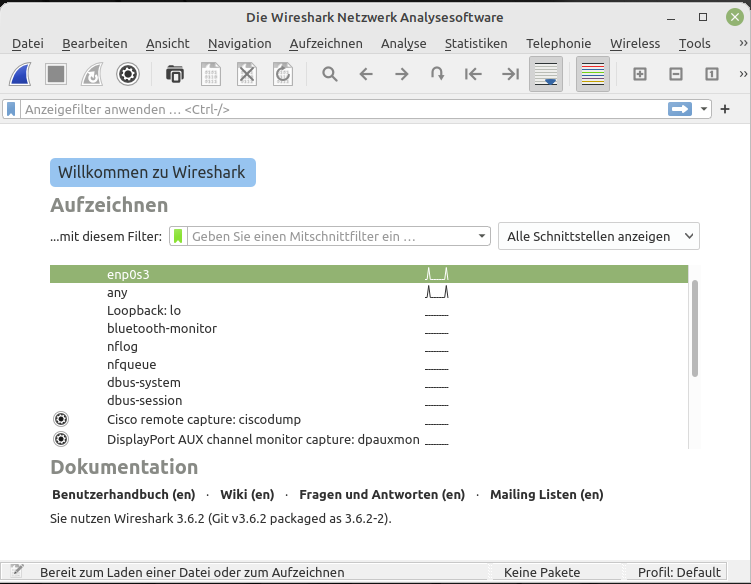Screen dimensions: 751x584
Task: Open the Wiki (en) link
Action: point(247,494)
